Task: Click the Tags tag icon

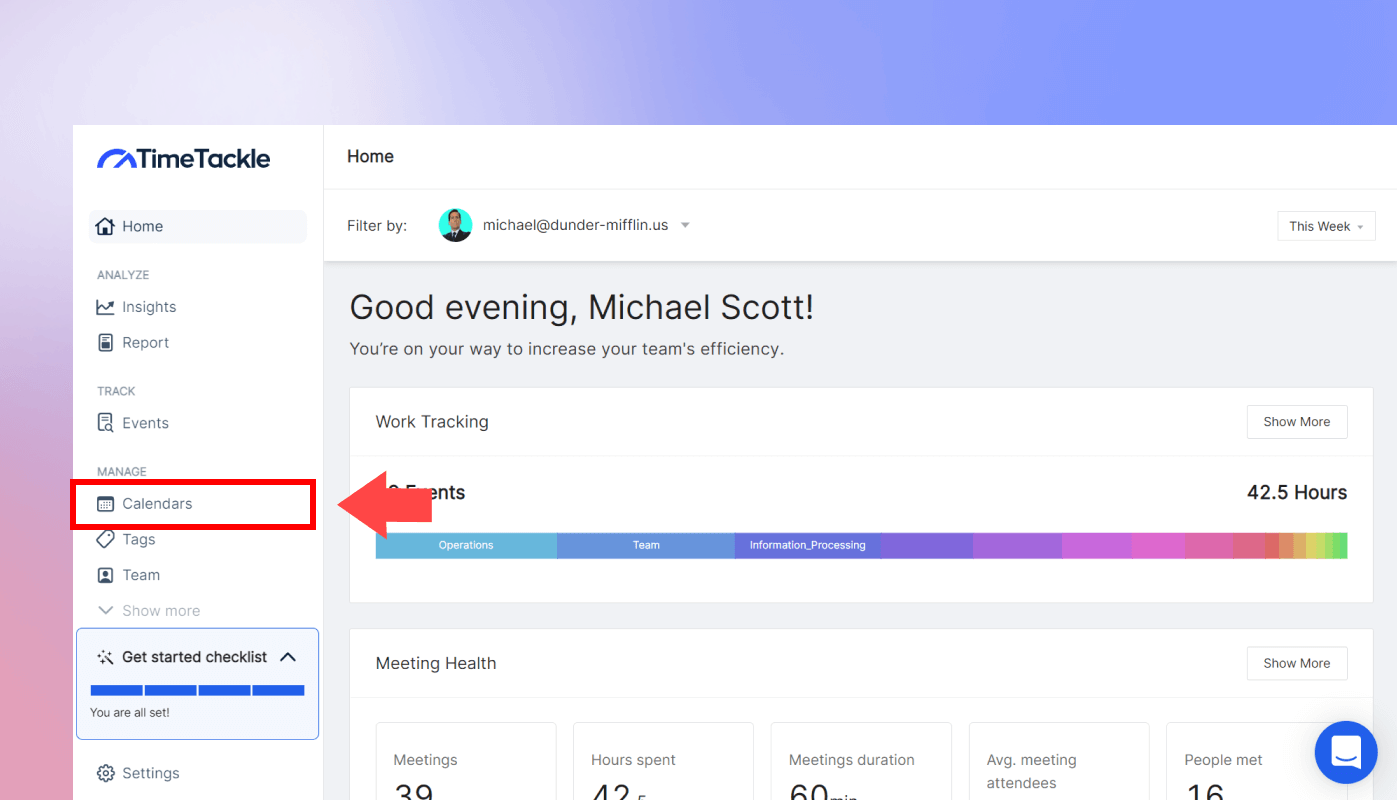Action: pyautogui.click(x=105, y=539)
